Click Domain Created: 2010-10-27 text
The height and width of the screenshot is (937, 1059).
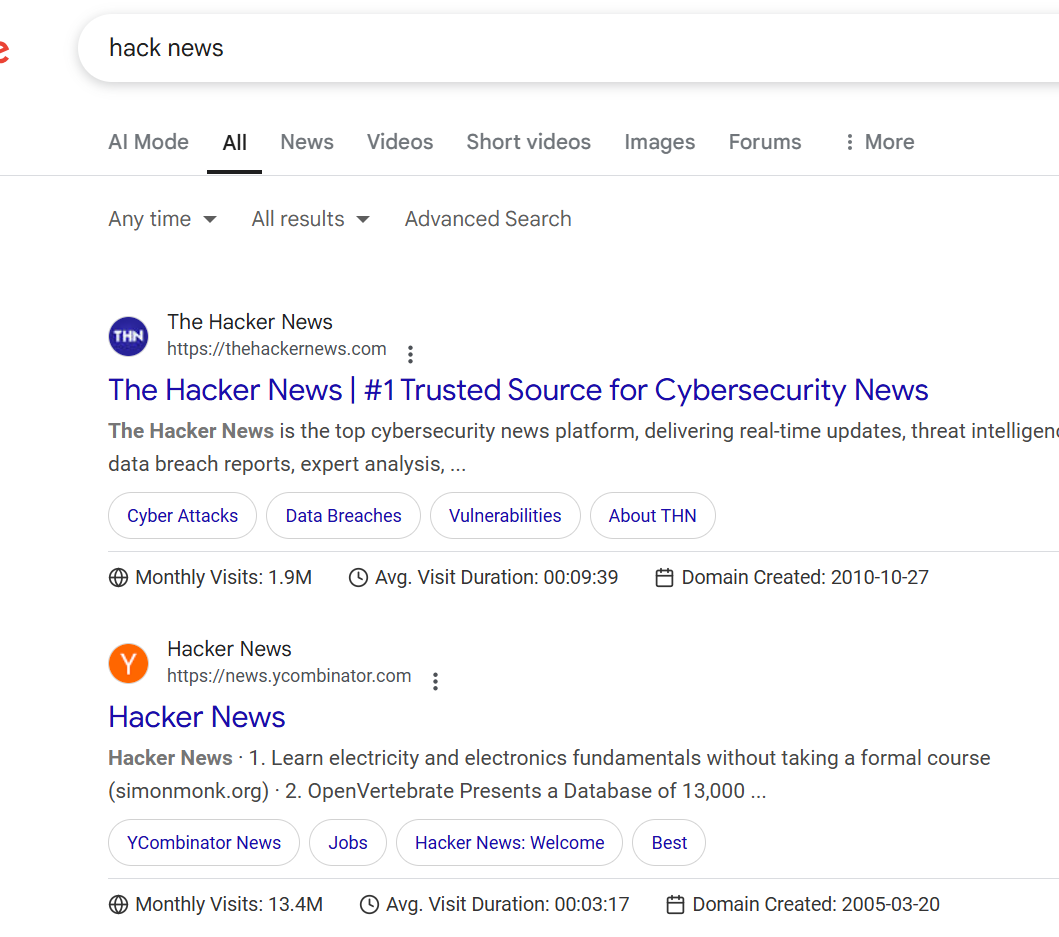click(805, 578)
